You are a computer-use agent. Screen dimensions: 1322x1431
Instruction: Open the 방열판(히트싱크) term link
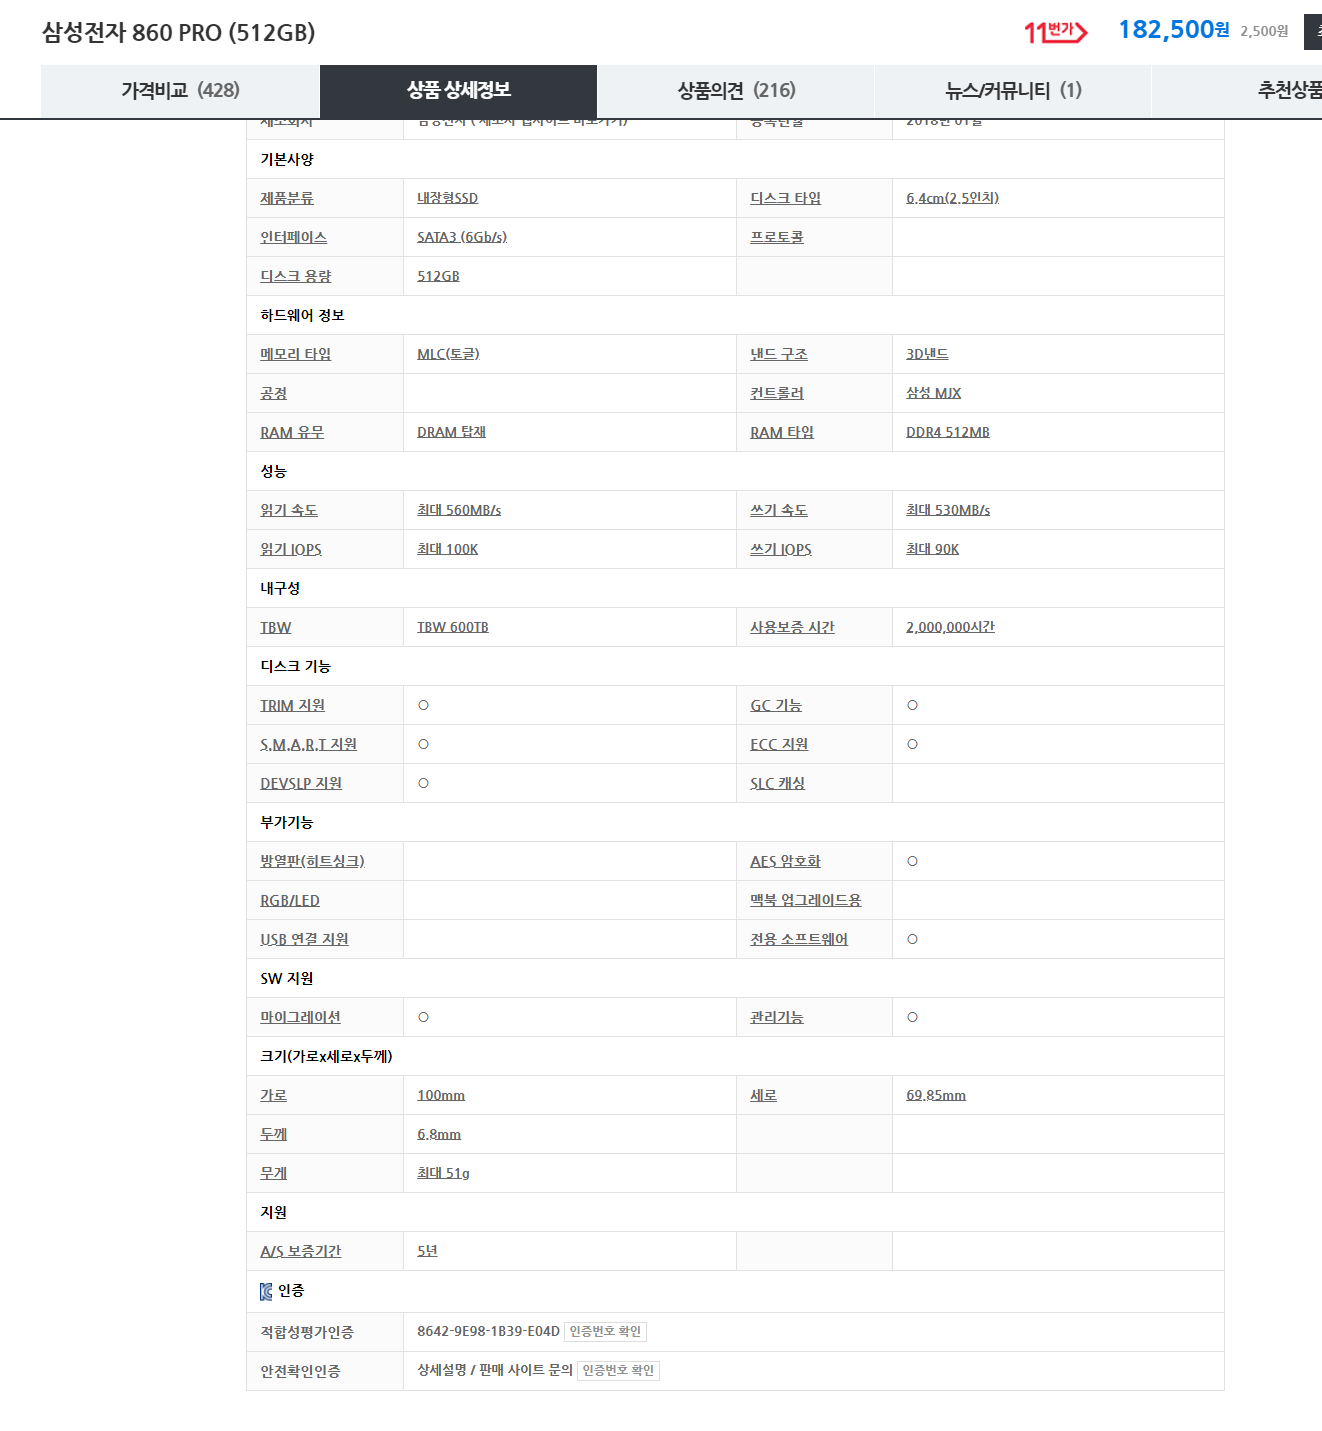(312, 861)
